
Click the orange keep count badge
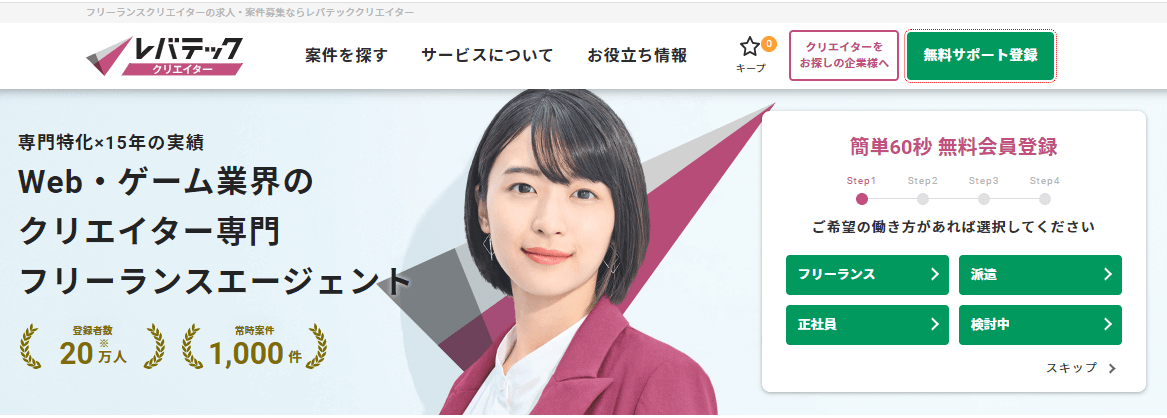(769, 43)
